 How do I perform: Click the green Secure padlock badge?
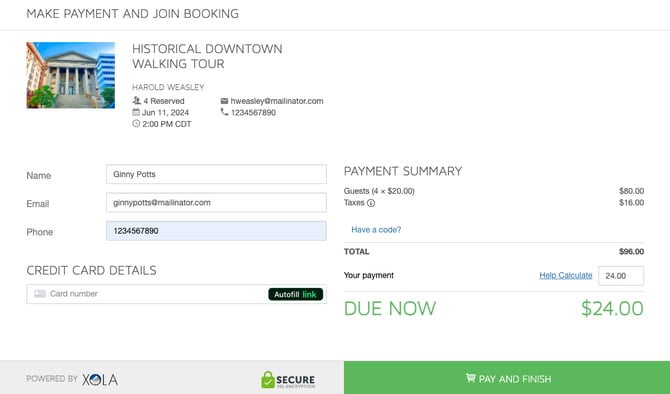click(288, 379)
